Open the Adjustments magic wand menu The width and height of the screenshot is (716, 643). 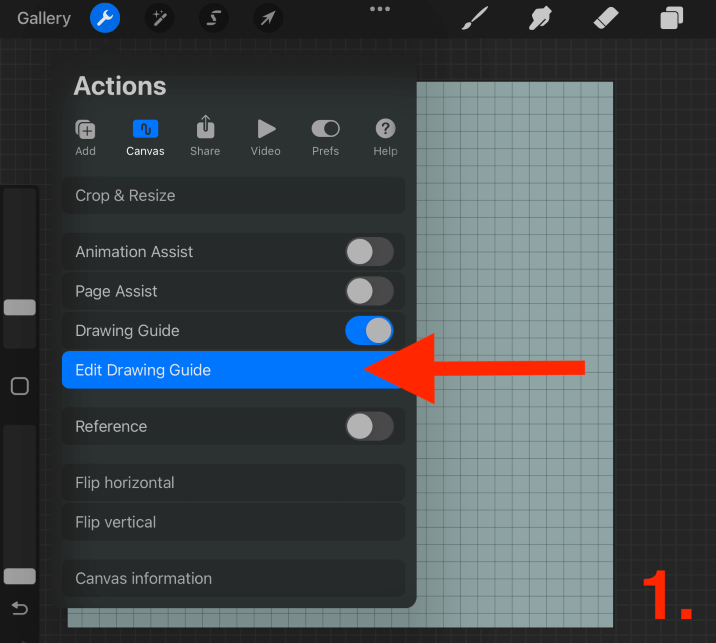point(159,18)
